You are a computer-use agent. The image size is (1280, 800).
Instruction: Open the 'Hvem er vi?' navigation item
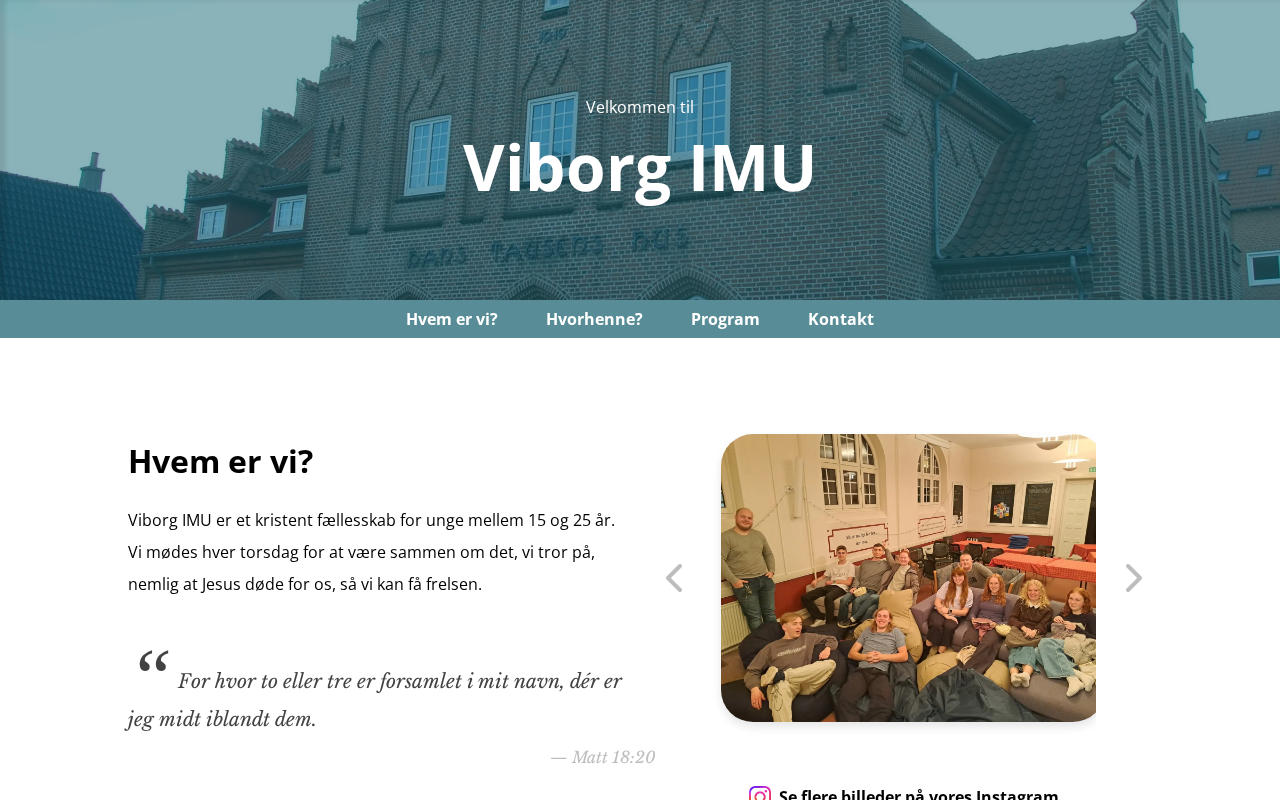pos(452,319)
